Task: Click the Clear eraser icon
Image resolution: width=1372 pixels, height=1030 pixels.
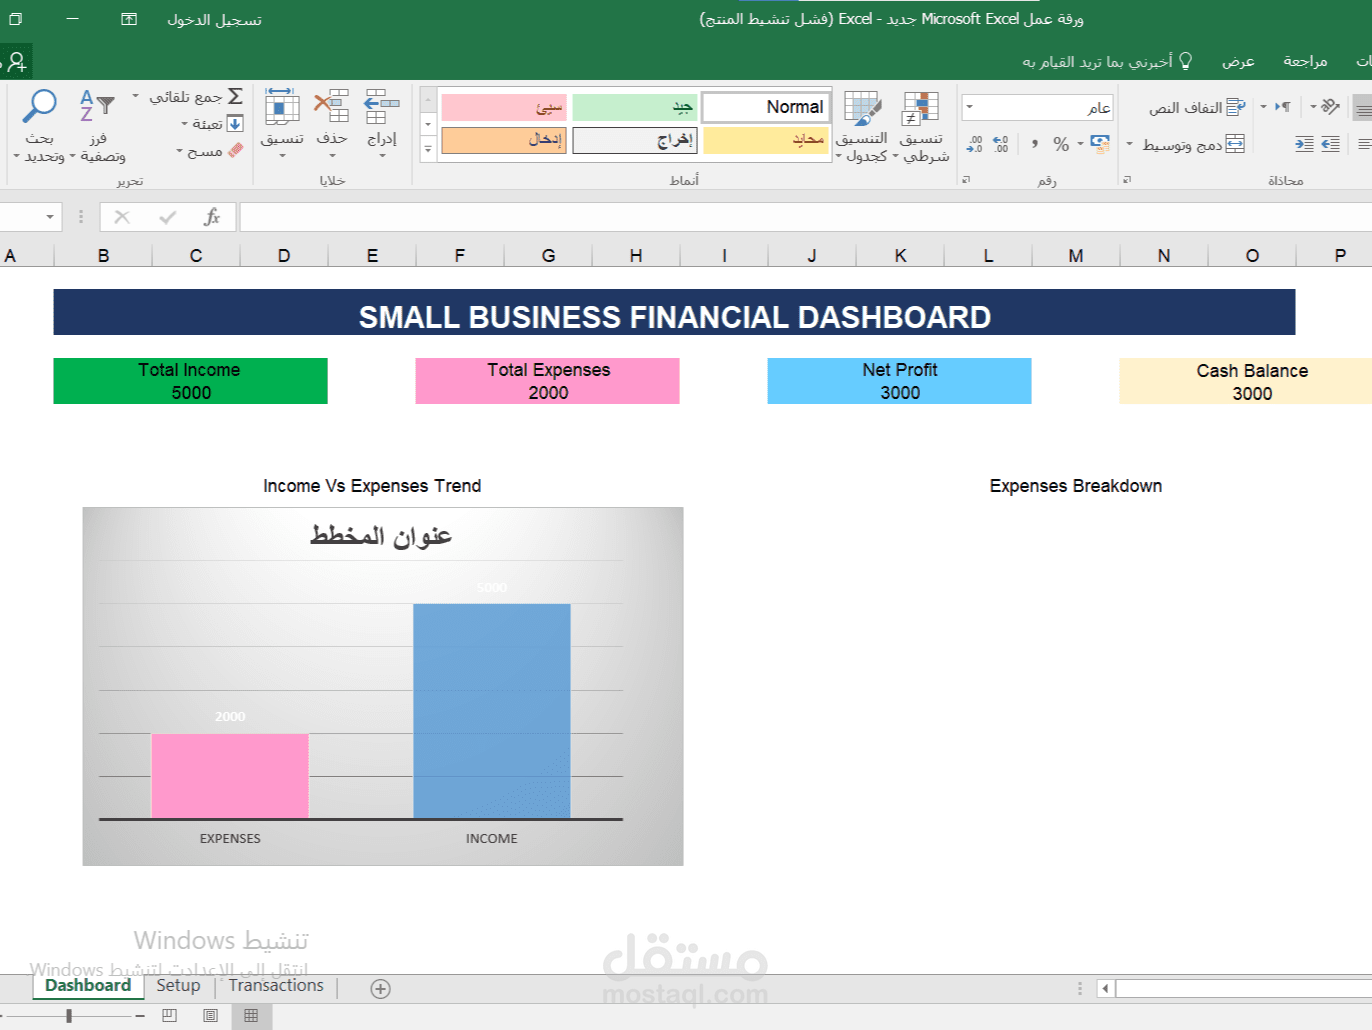Action: tap(235, 150)
